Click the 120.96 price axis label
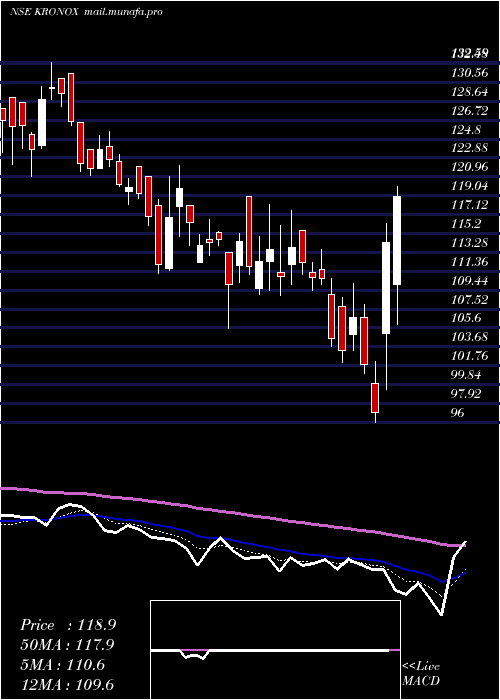 (470, 167)
